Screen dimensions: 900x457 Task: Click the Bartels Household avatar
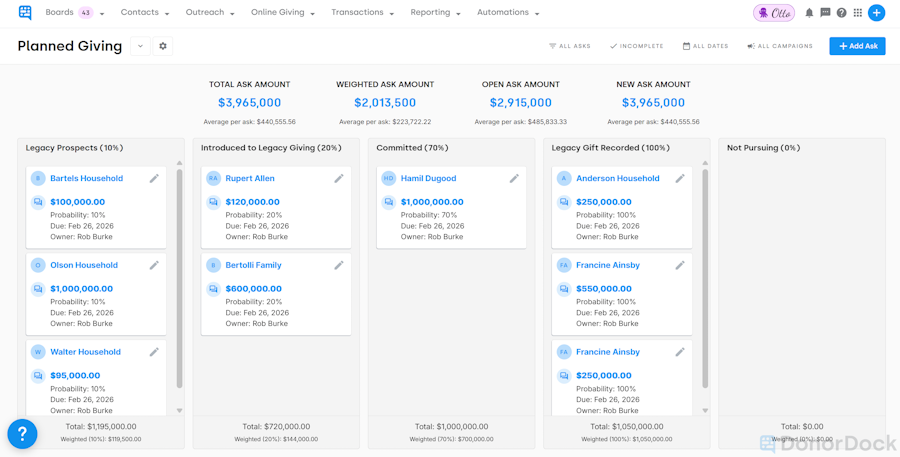click(x=38, y=179)
